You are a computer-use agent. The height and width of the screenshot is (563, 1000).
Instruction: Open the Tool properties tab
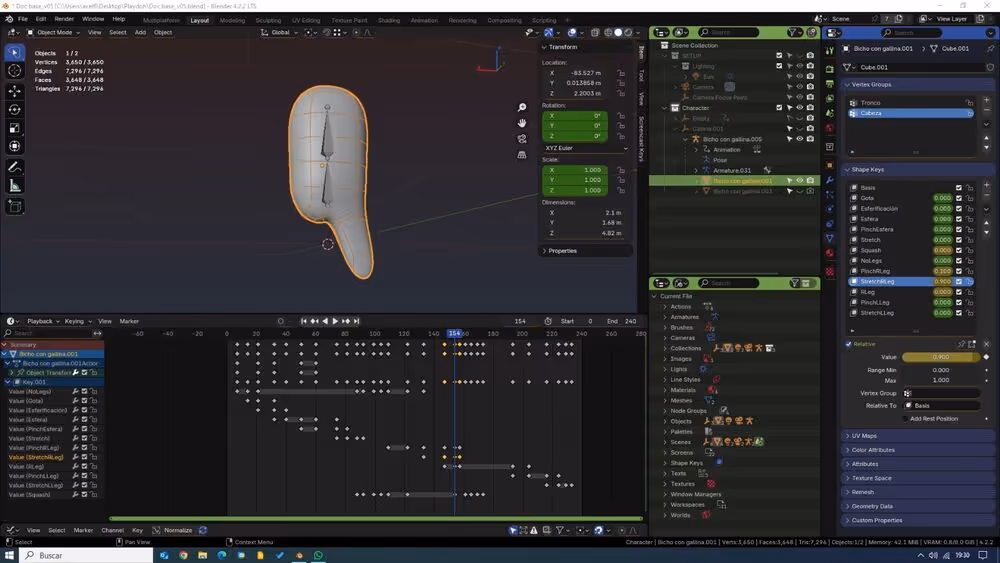coord(830,51)
